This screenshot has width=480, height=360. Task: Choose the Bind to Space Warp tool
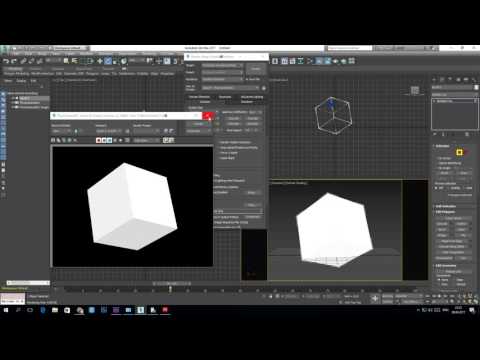(x=40, y=61)
